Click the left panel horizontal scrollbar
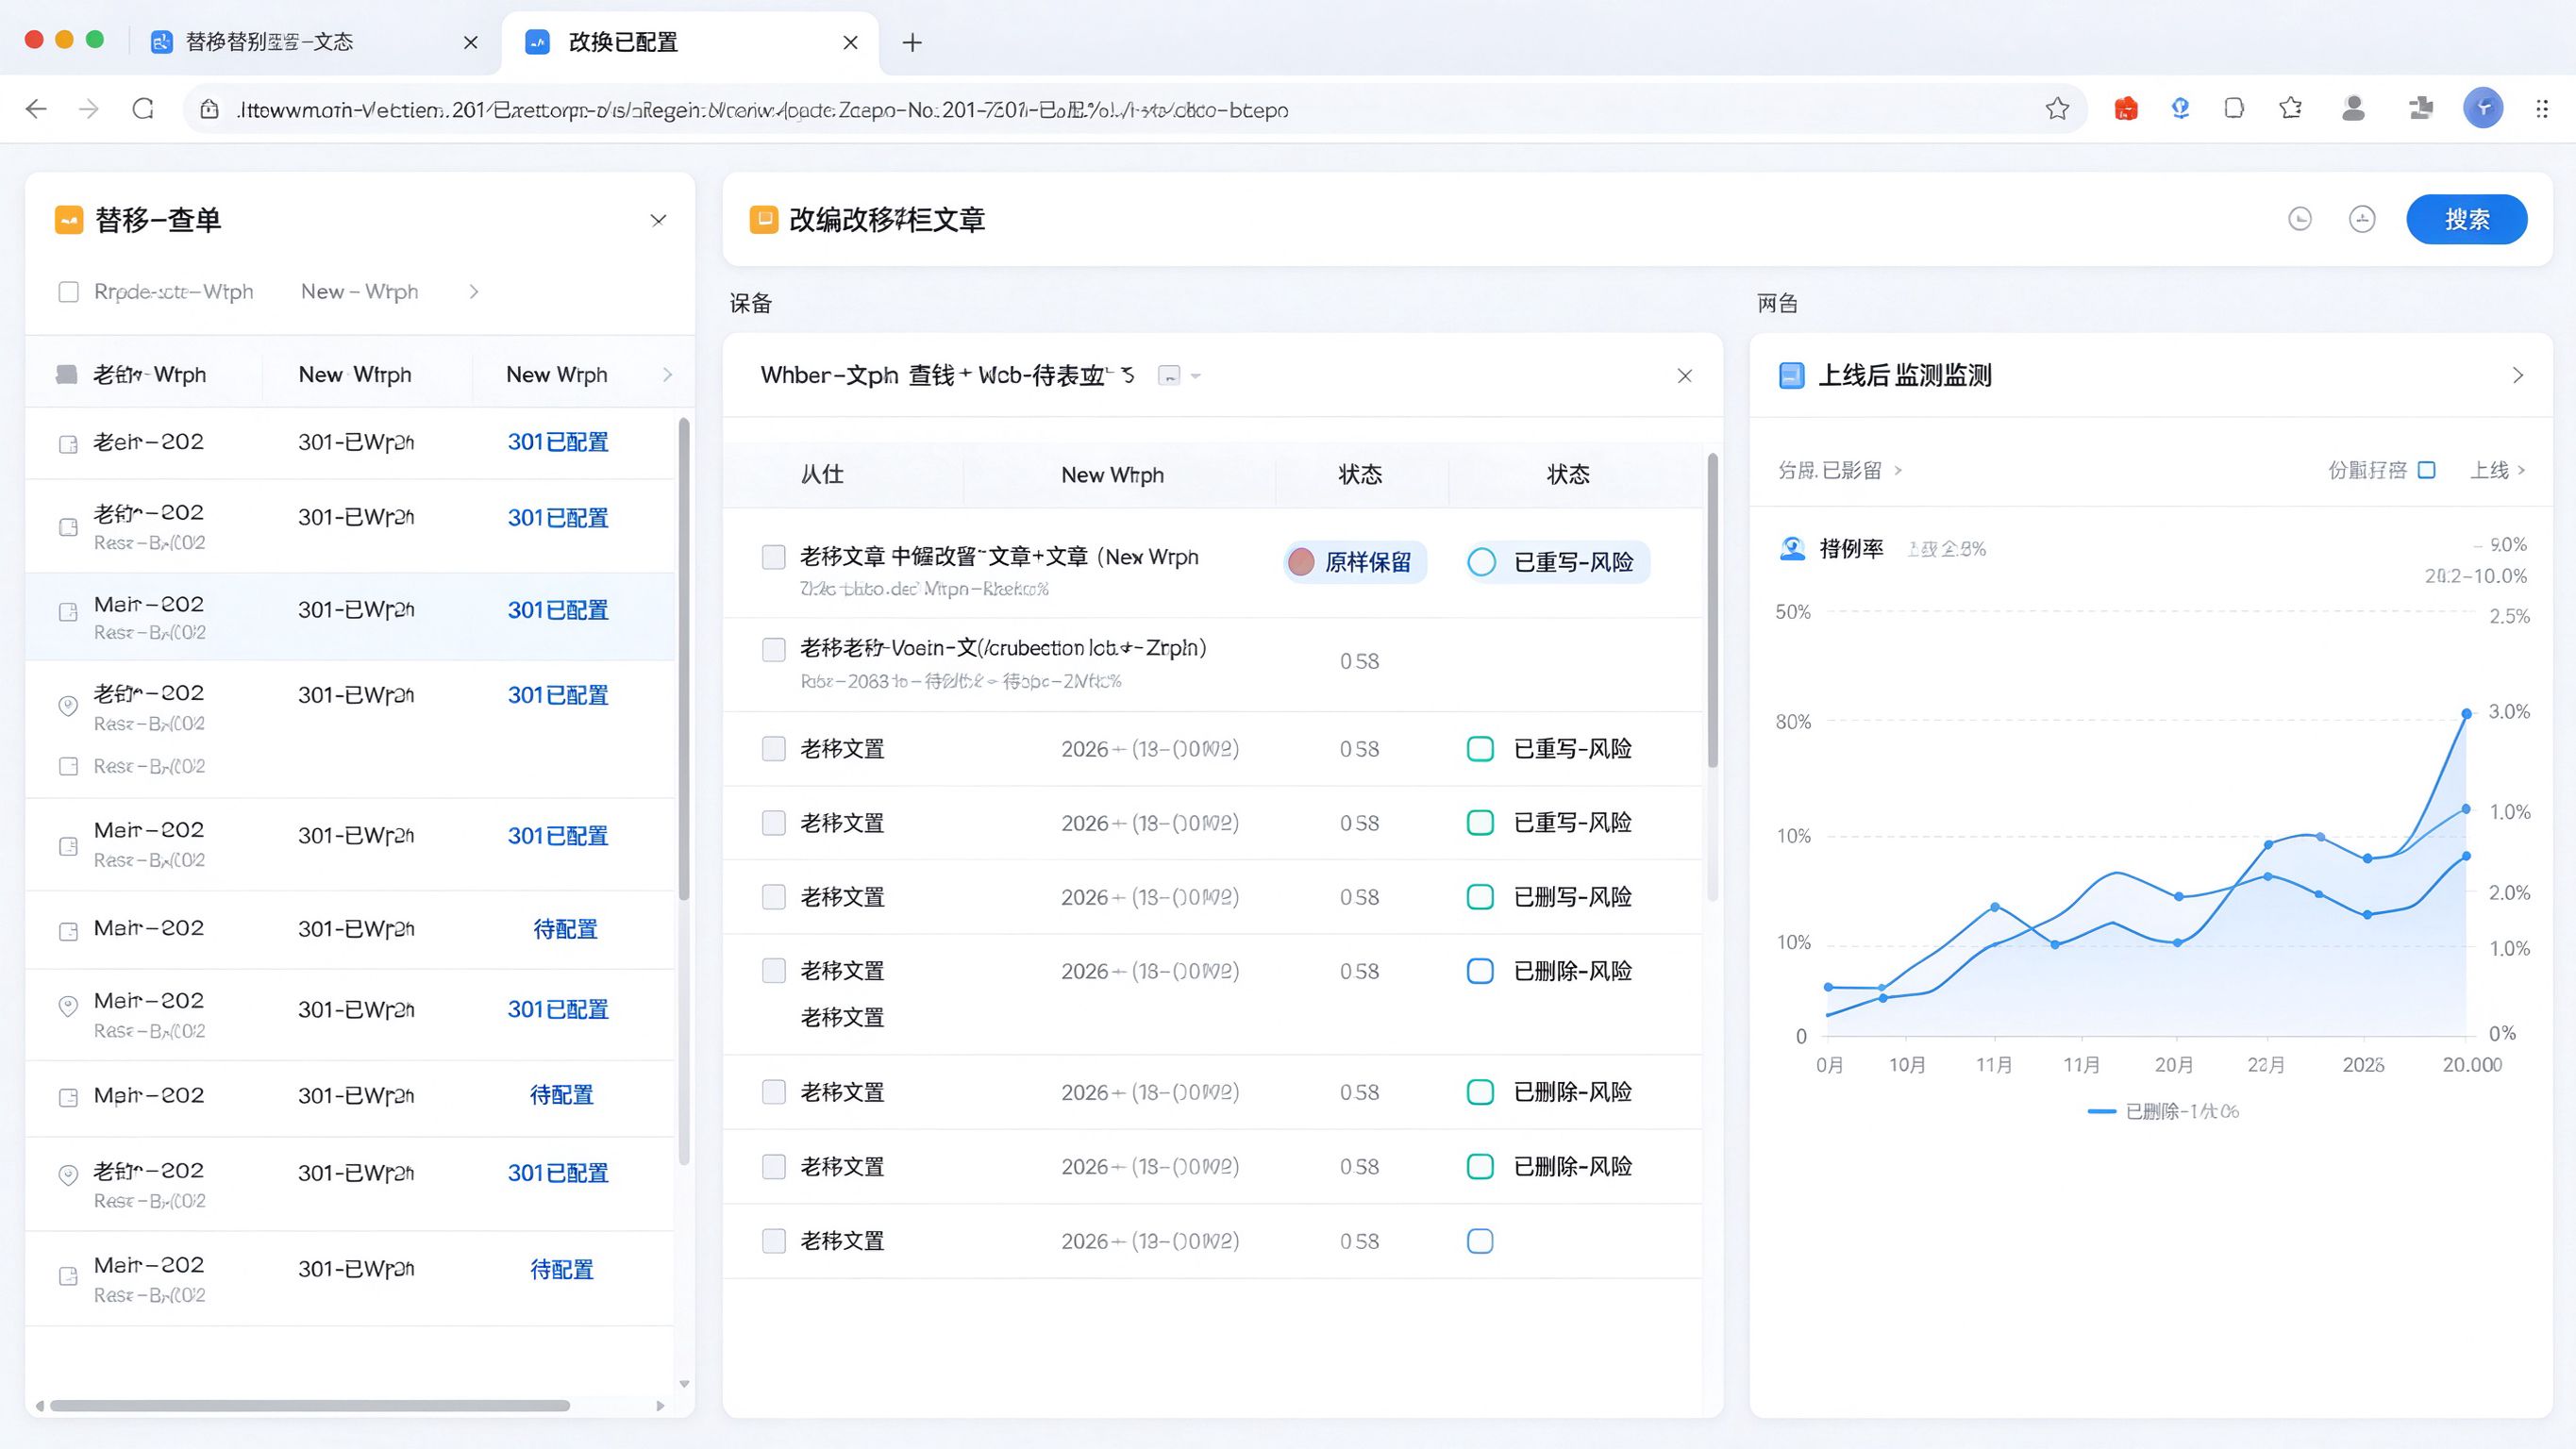 click(310, 1405)
